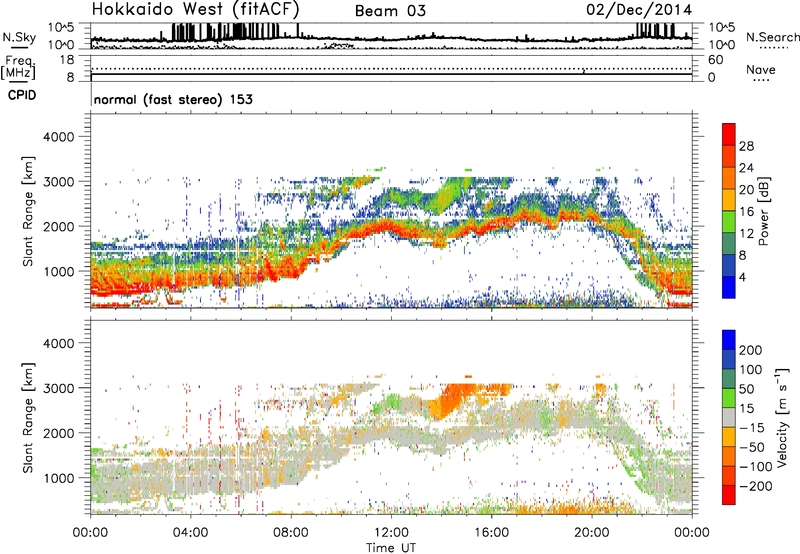Click the 'Velocity [m s-1]' colorbar title
This screenshot has width=800, height=554.
pos(781,417)
